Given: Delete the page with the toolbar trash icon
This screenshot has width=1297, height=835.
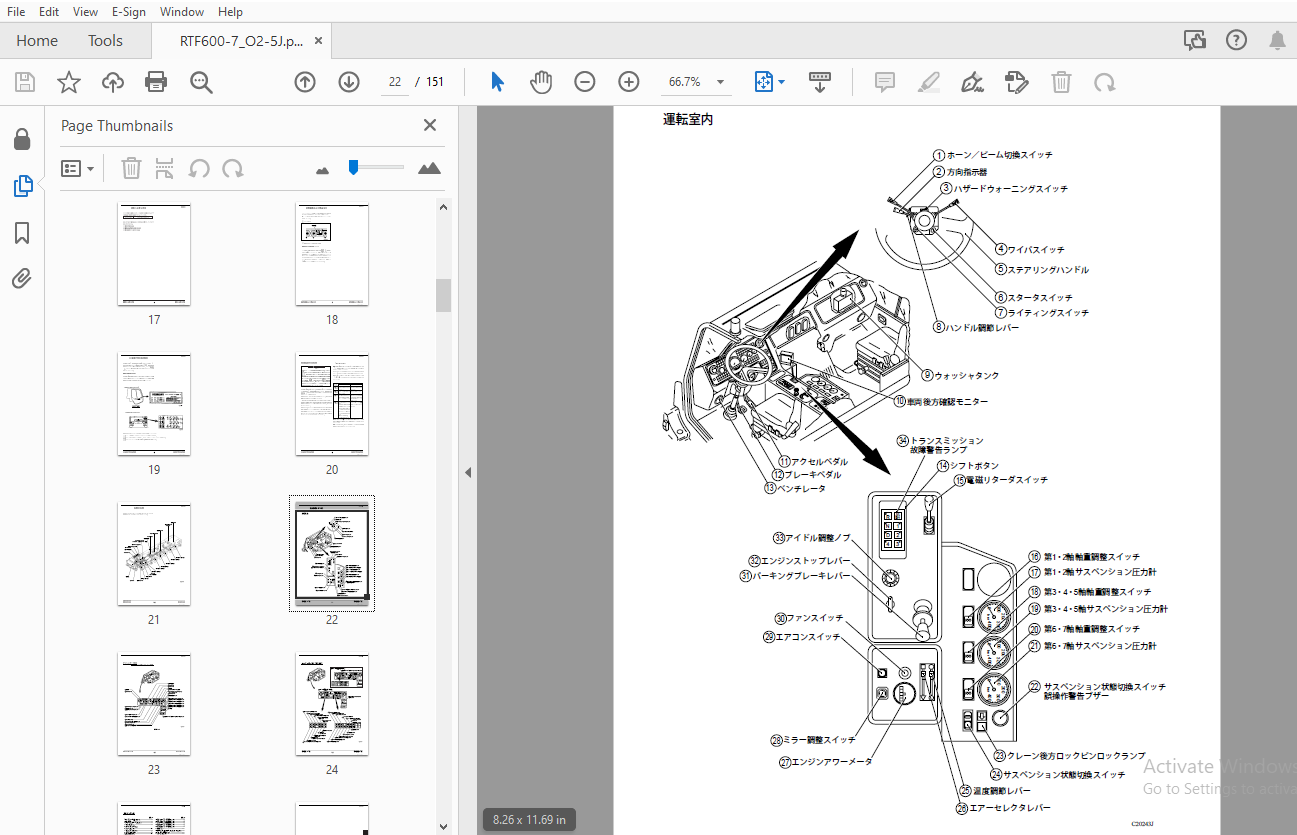Looking at the screenshot, I should (1061, 82).
